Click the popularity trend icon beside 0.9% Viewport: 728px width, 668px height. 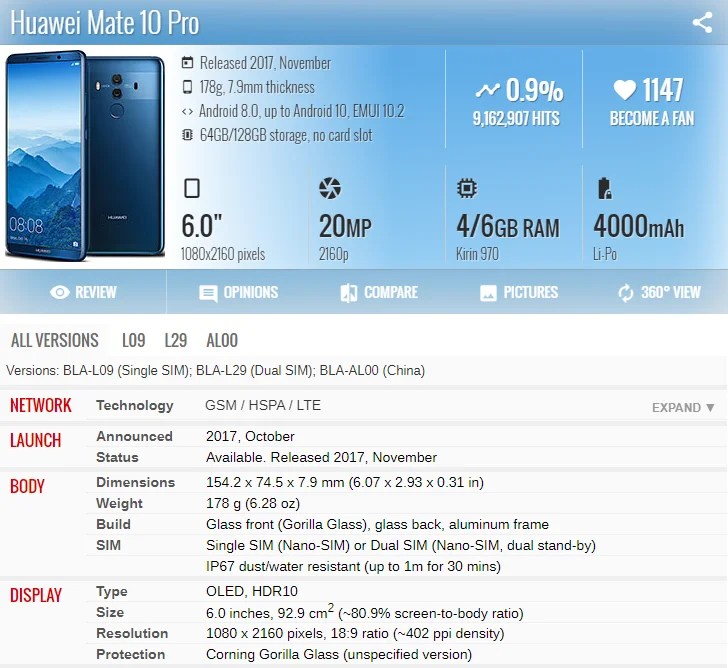point(488,90)
